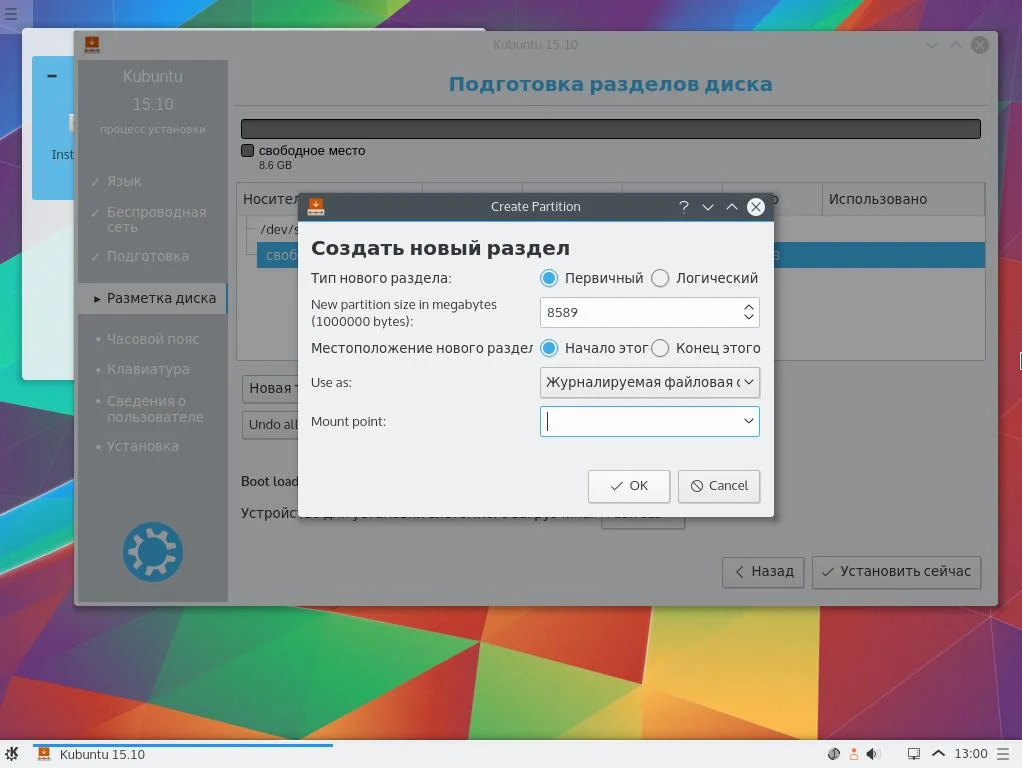Click the clock showing 13:00
1022x768 pixels.
971,754
